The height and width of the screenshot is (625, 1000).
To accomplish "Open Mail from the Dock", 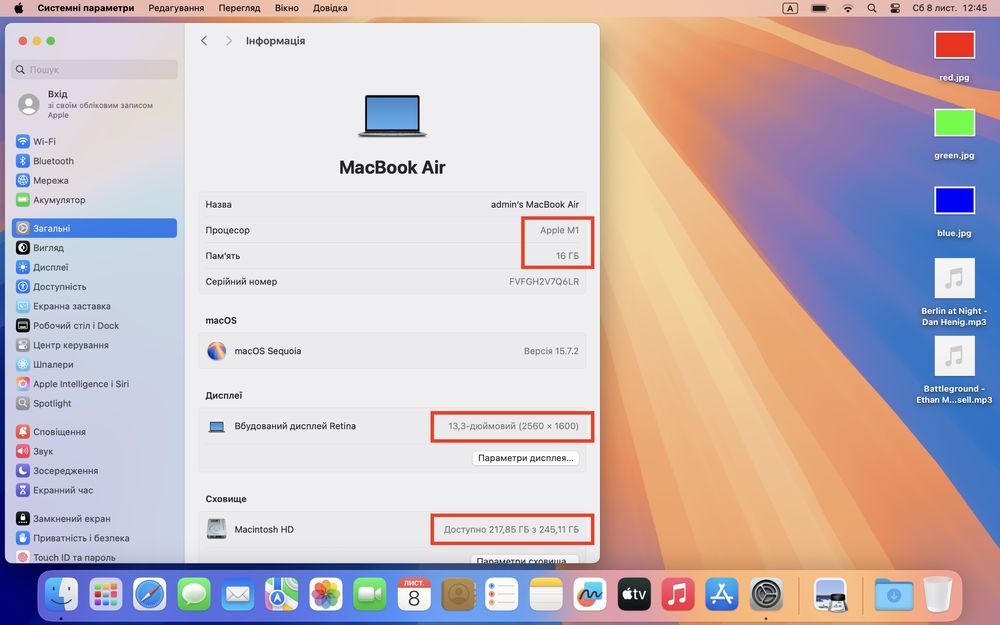I will point(238,594).
